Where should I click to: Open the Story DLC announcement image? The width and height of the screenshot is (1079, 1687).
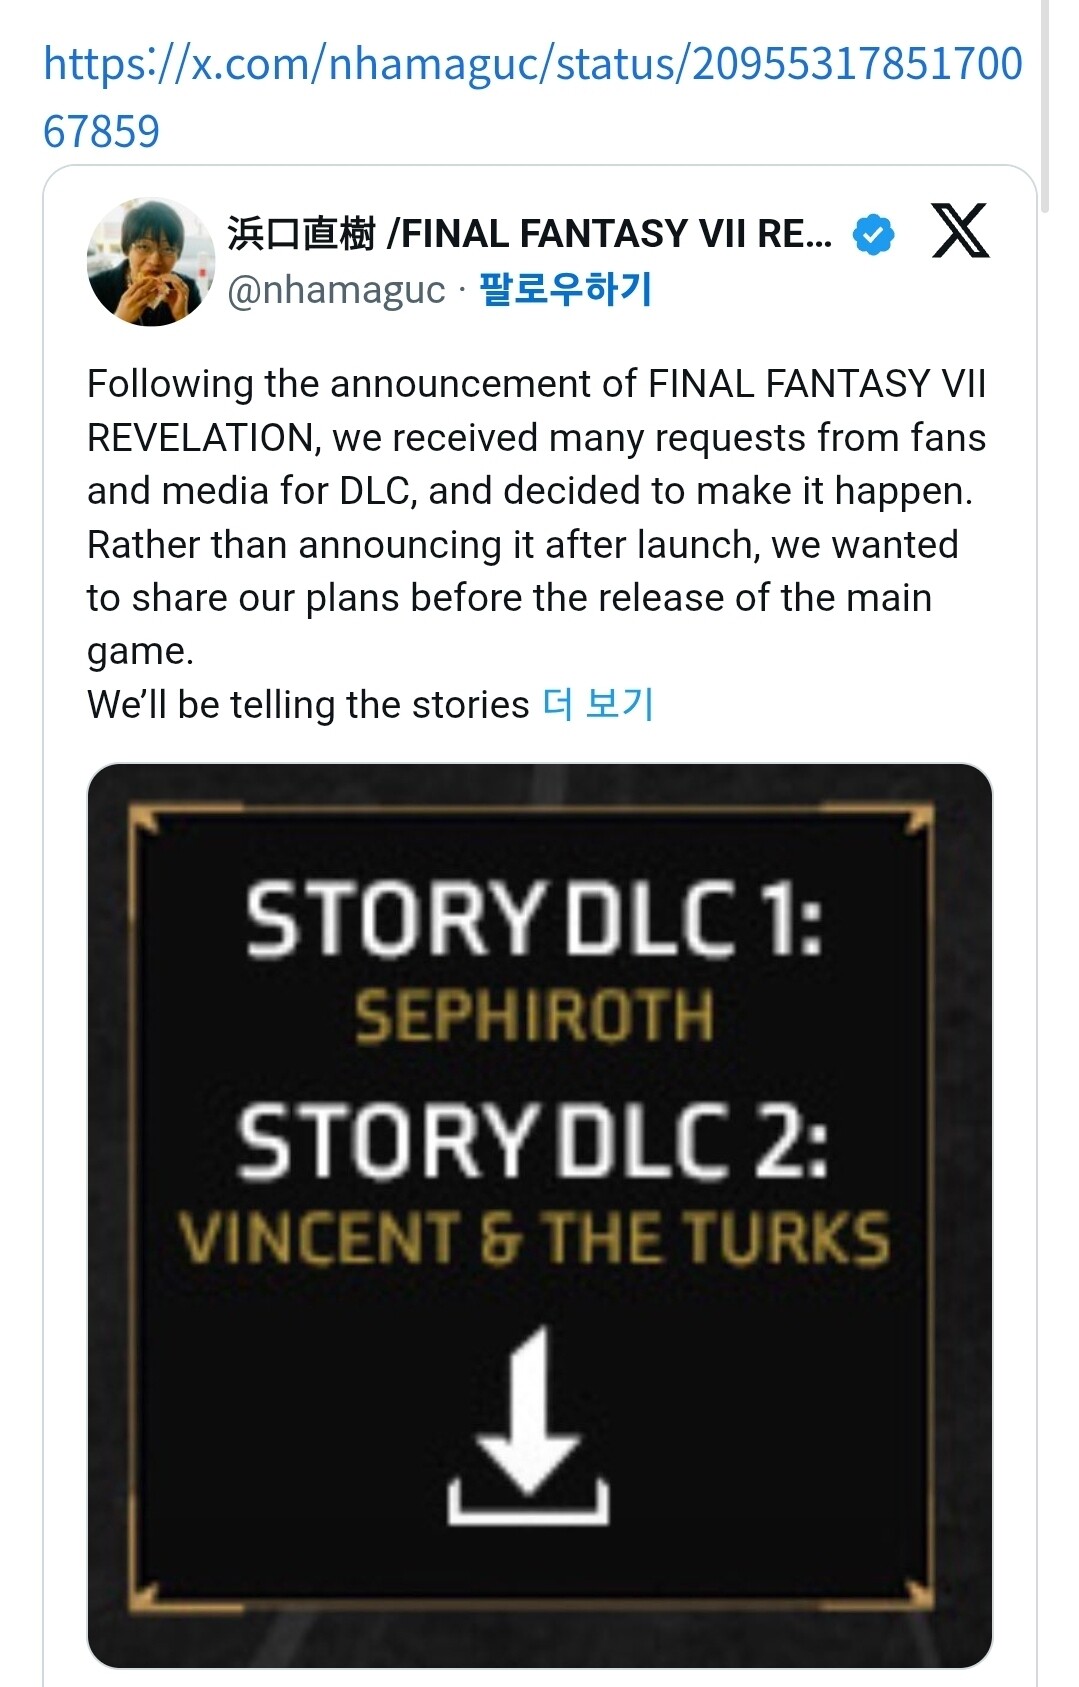pos(540,1215)
